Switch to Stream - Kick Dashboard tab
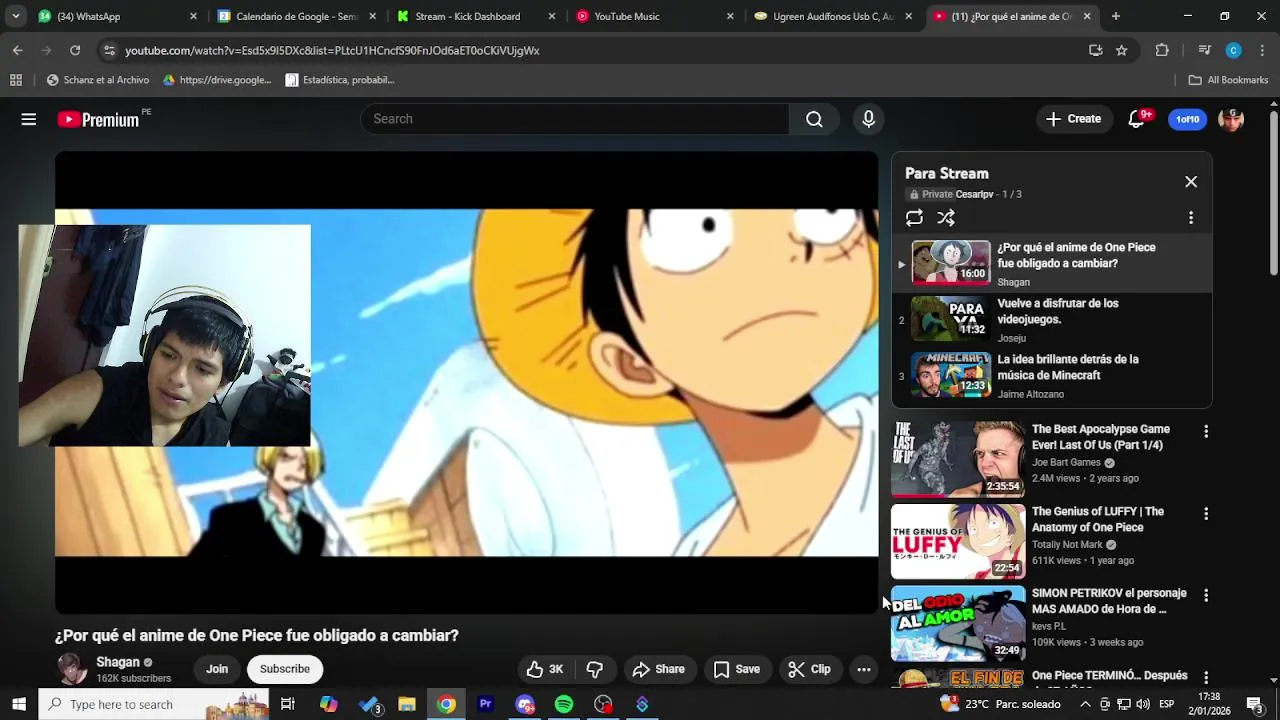 pos(476,16)
